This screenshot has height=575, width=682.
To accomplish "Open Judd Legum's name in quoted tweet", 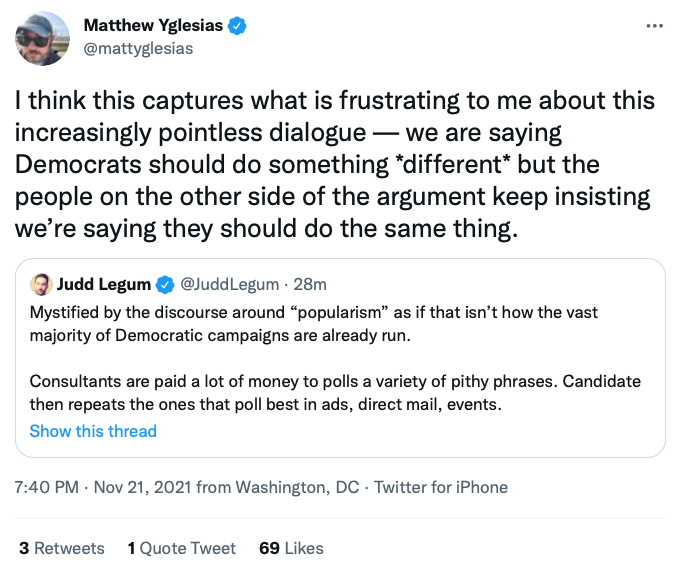I will coord(104,284).
